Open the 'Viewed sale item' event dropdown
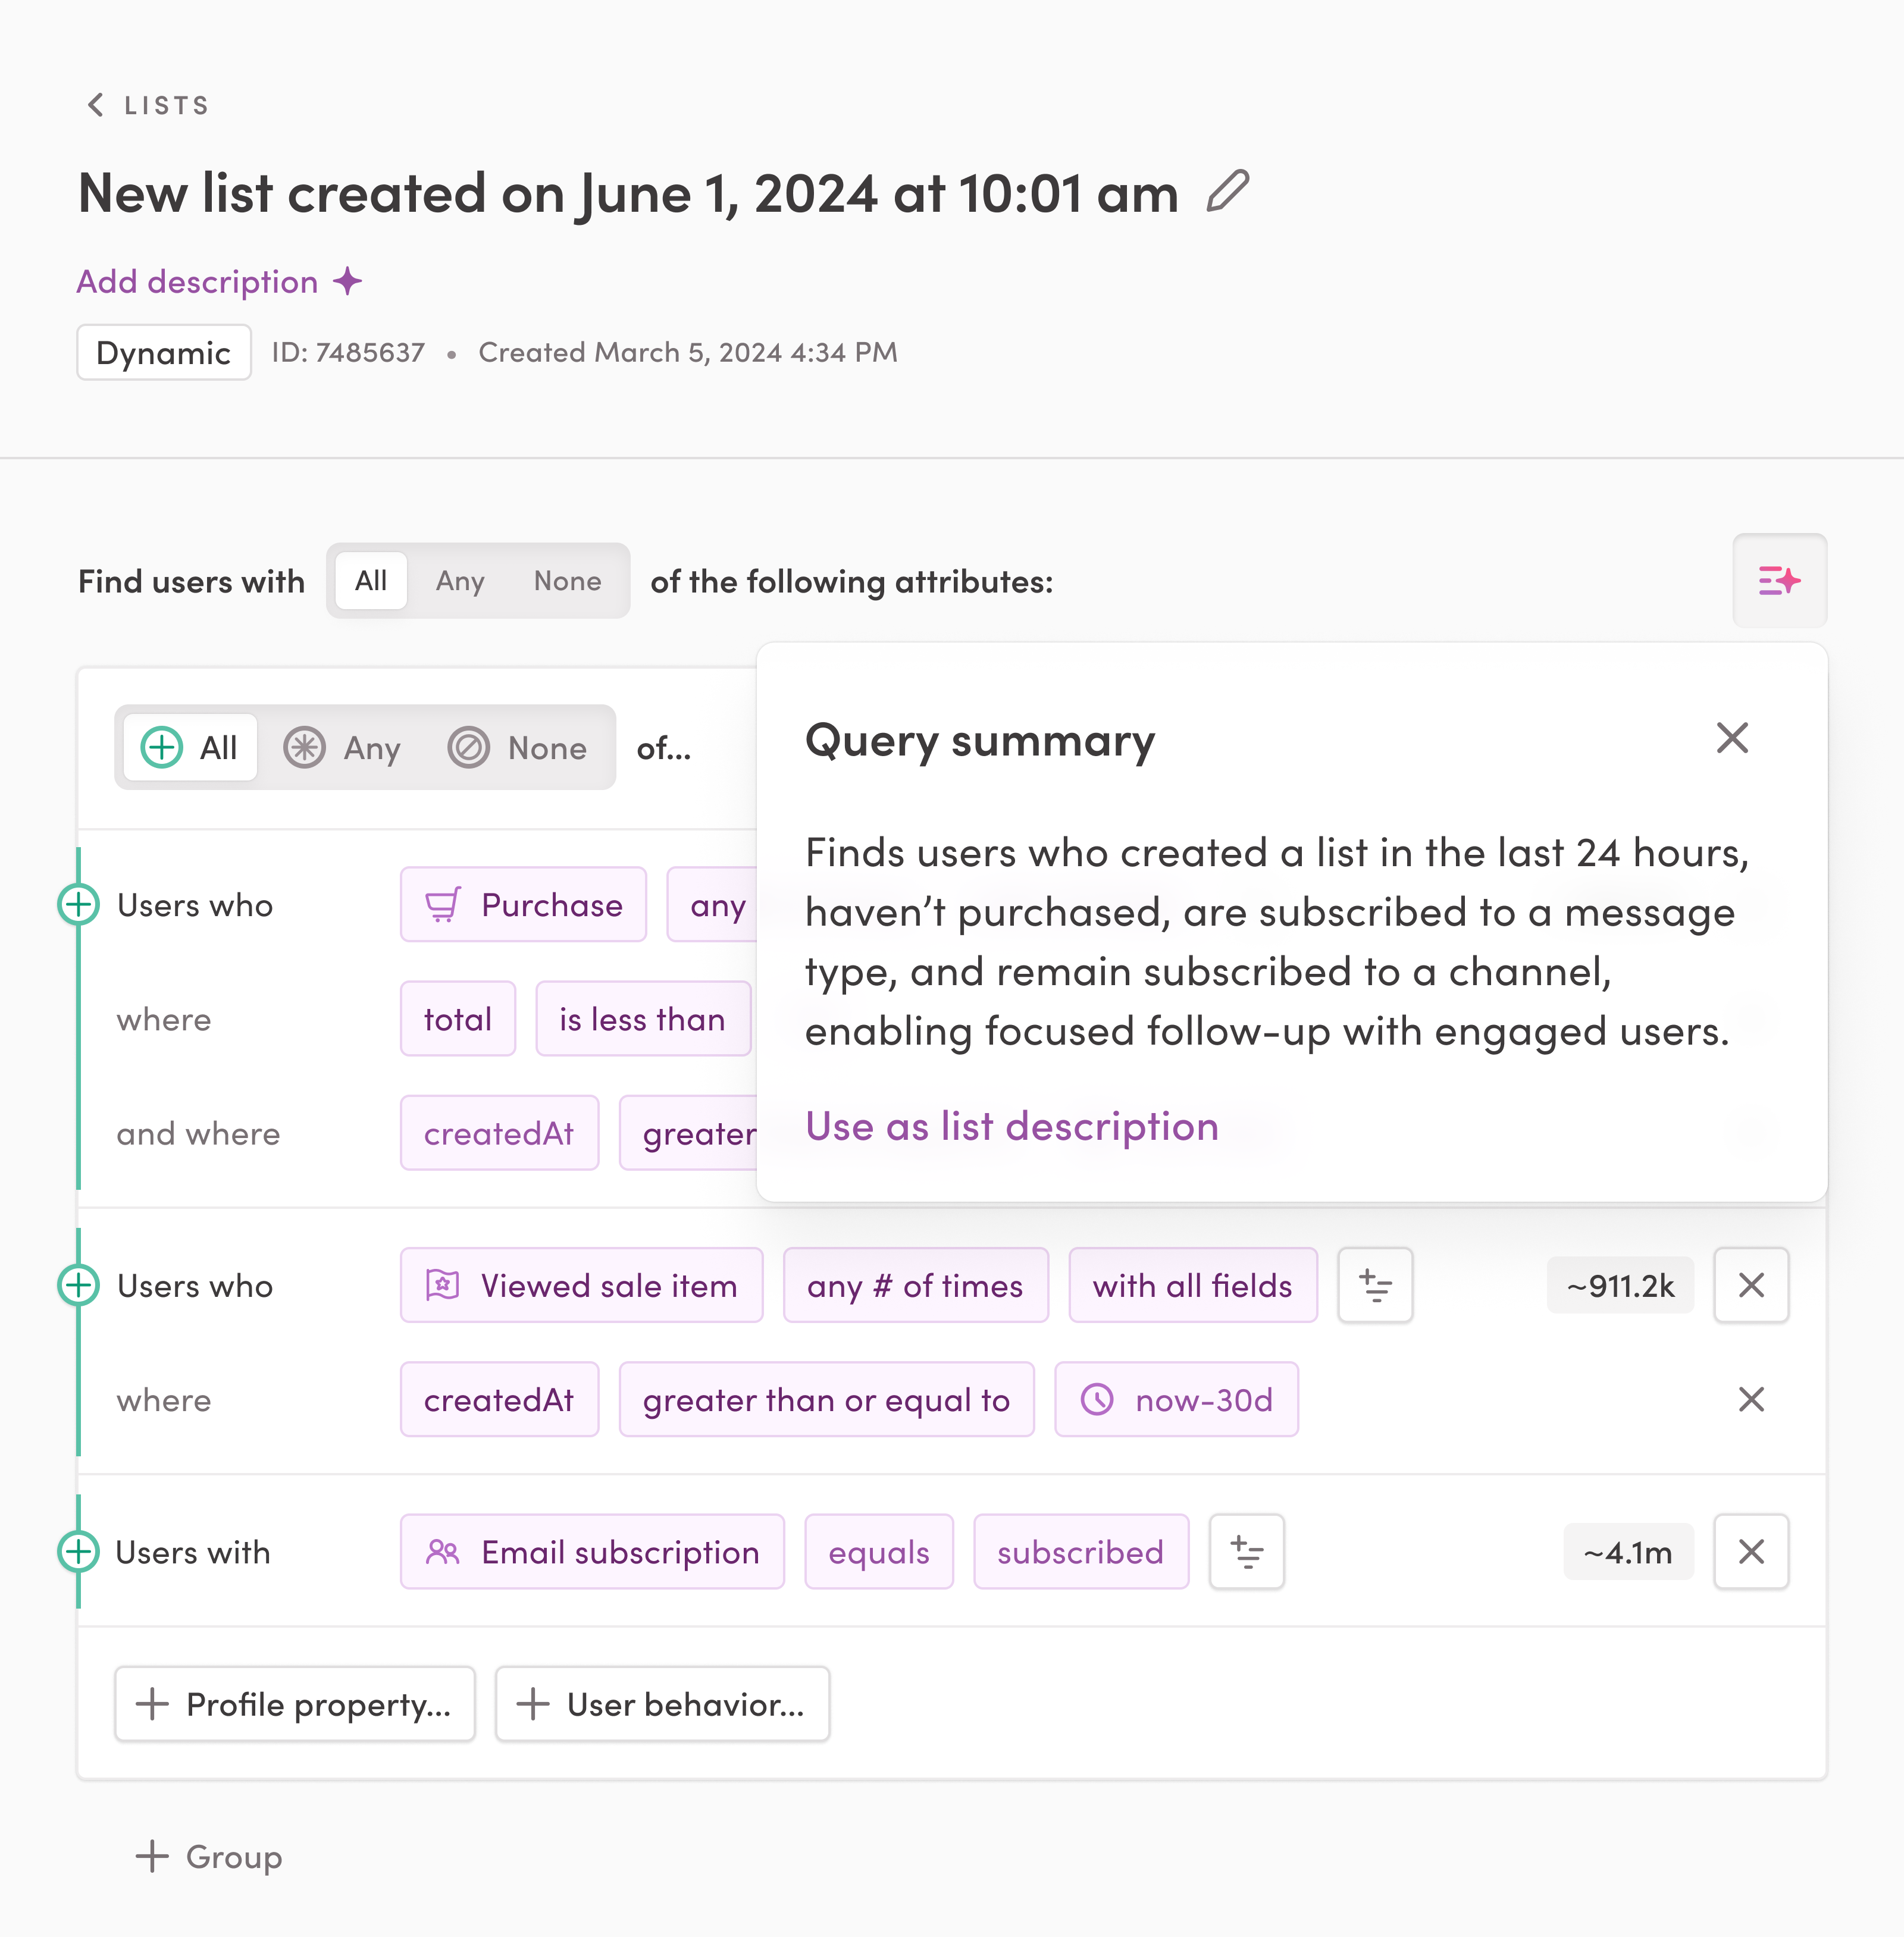 coord(582,1285)
